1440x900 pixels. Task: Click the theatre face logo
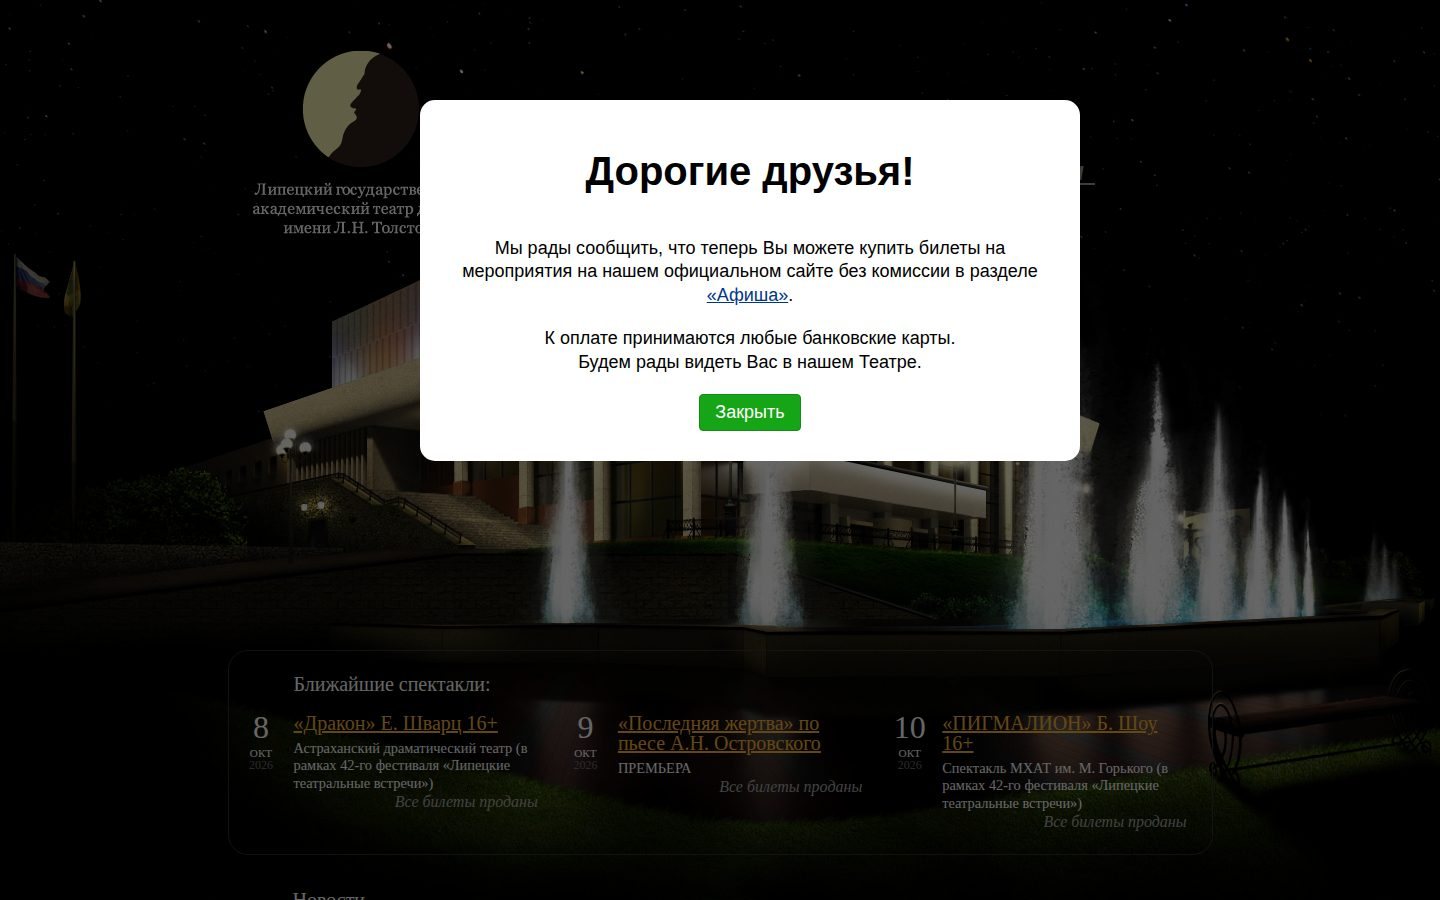[x=360, y=108]
